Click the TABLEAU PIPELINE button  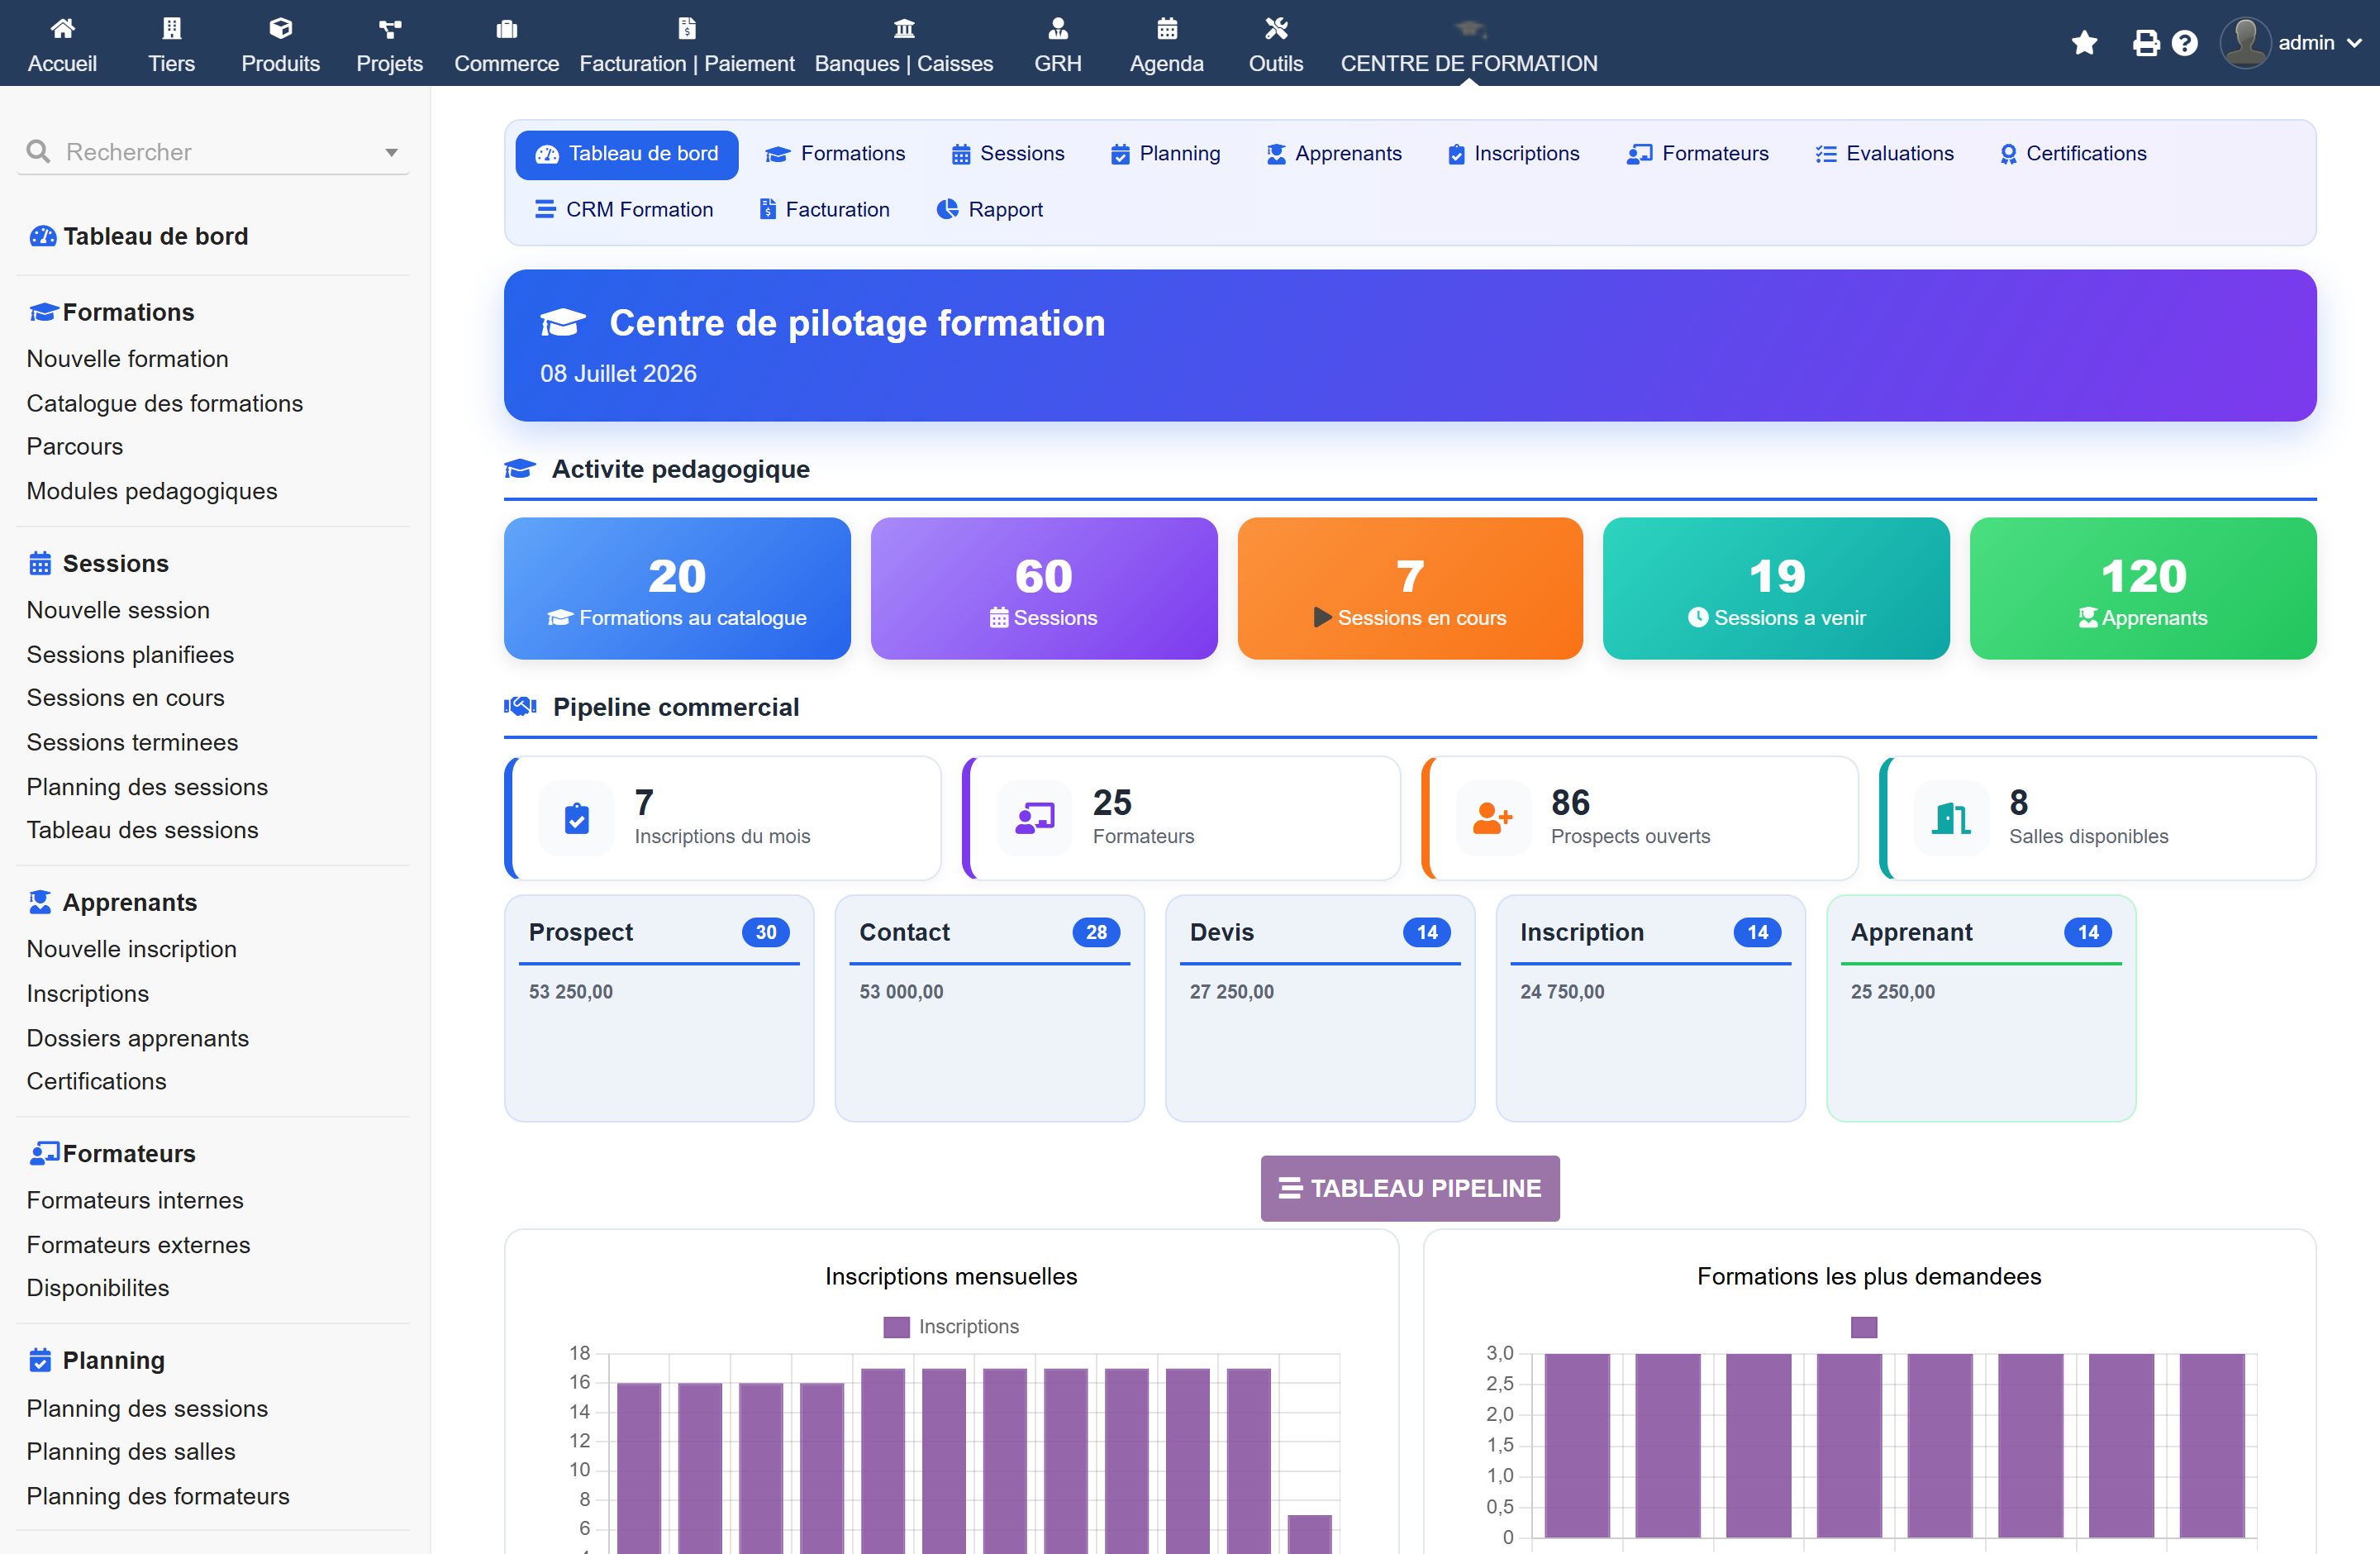pos(1410,1187)
